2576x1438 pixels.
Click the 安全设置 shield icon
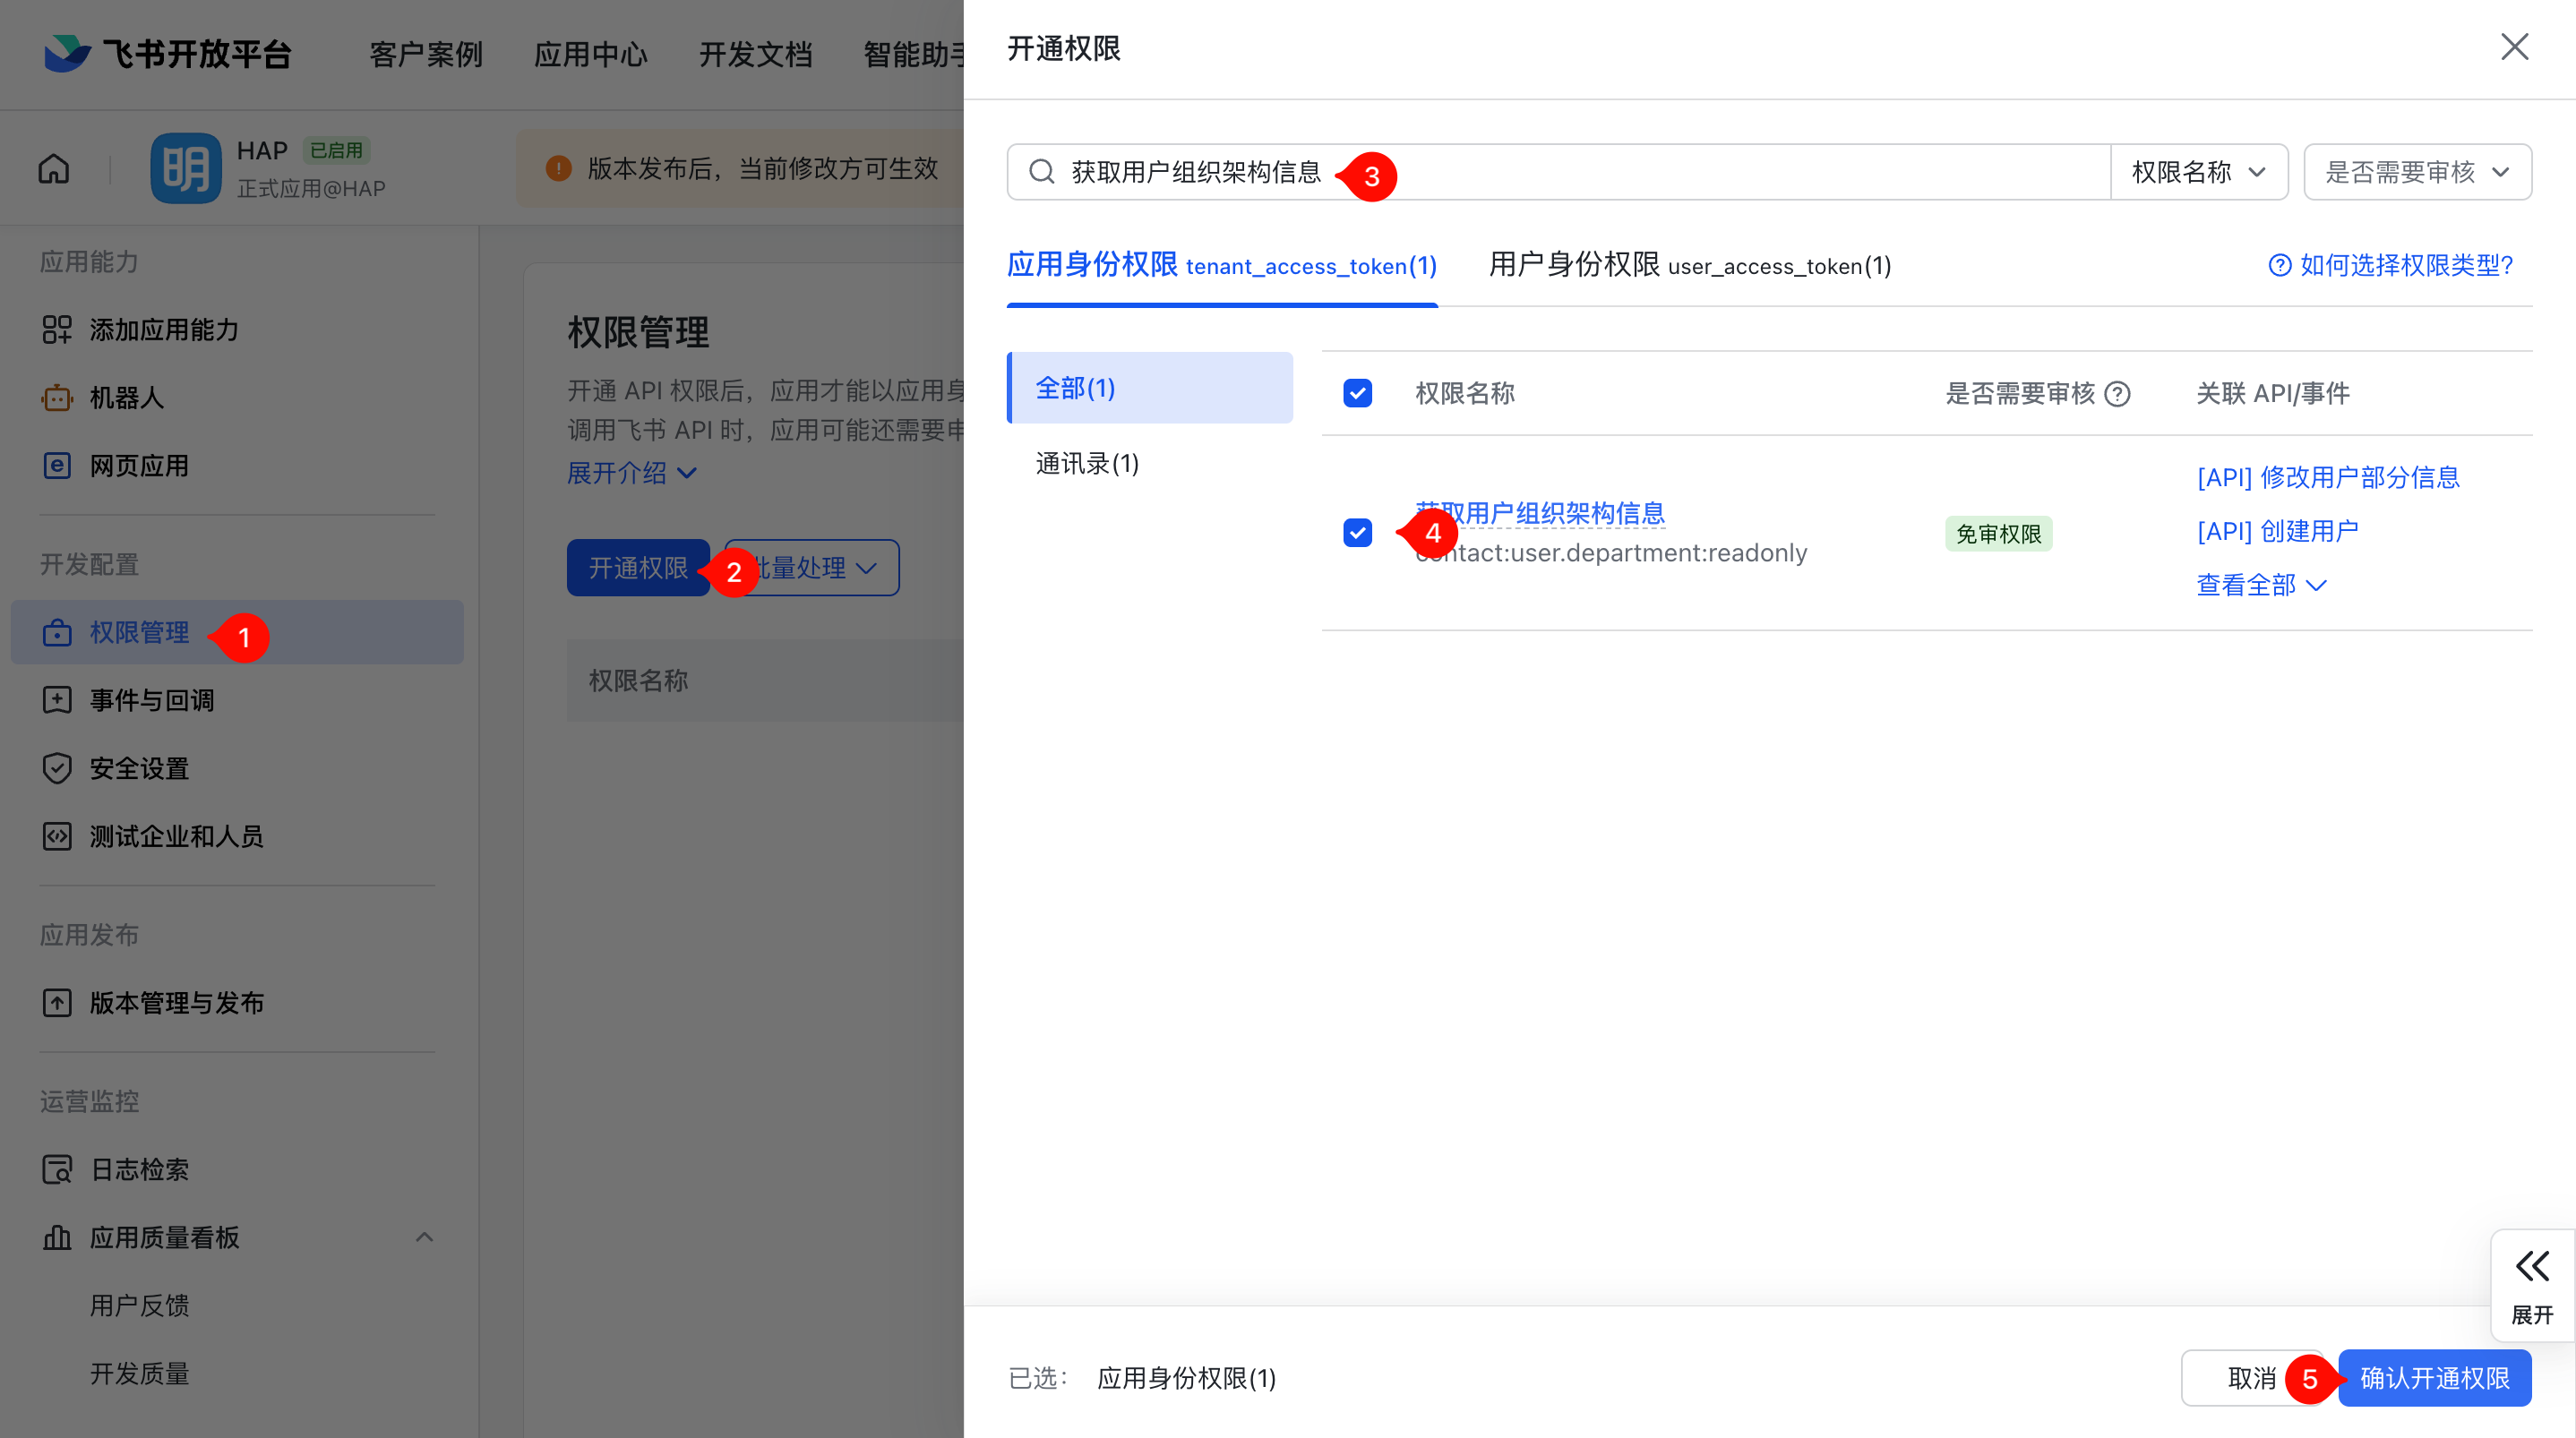[57, 768]
